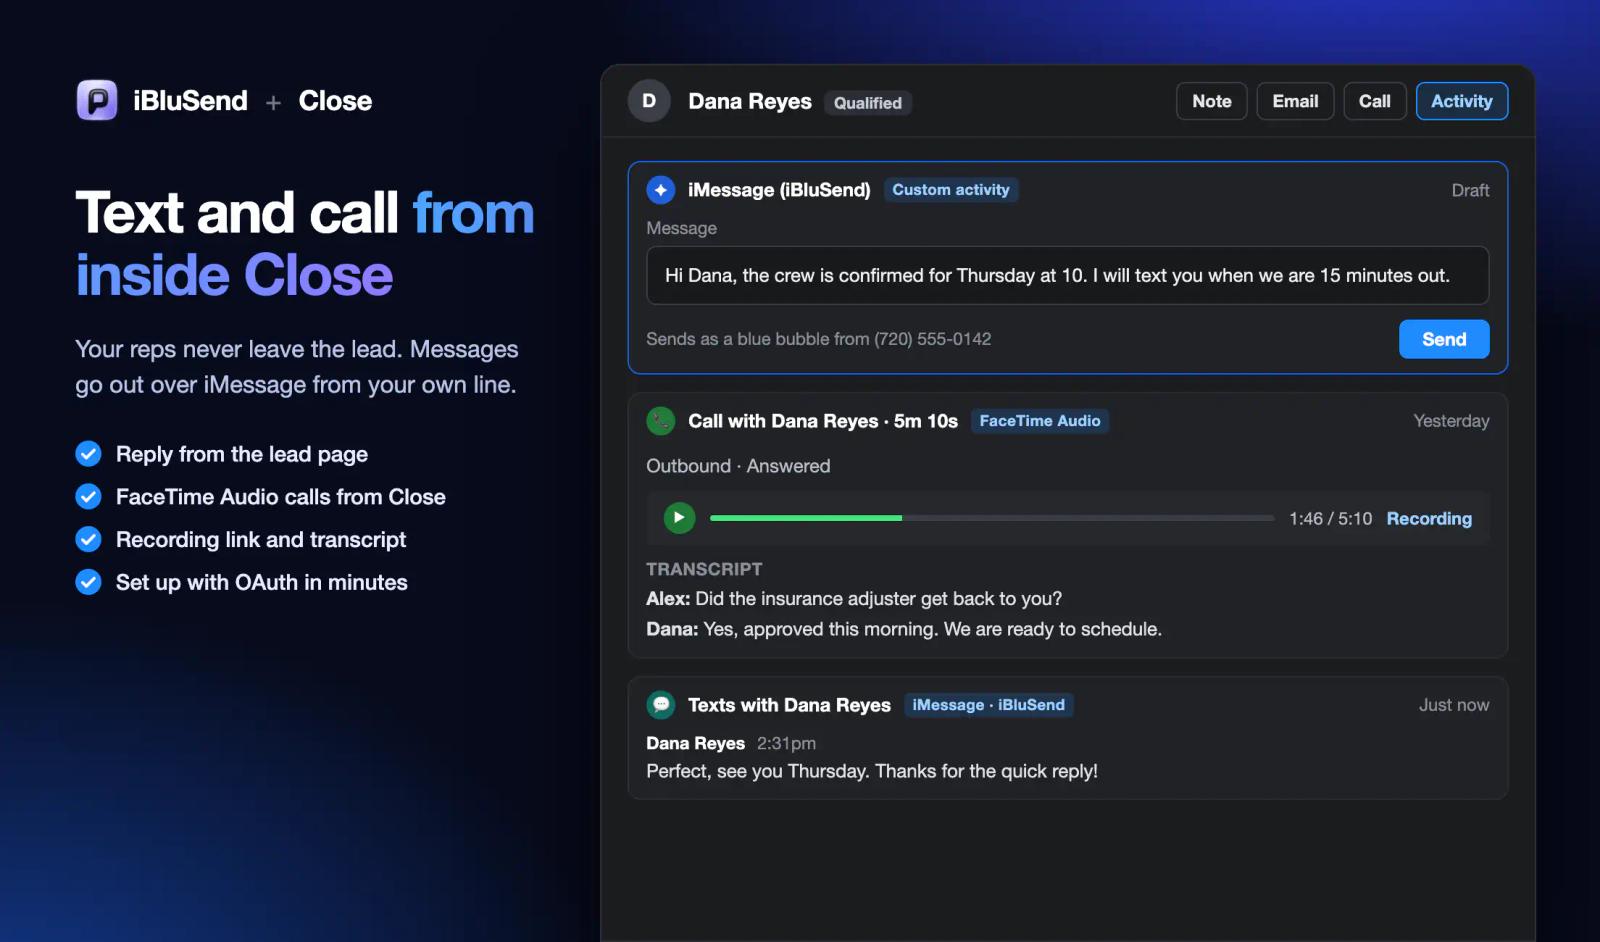Click the green phone call icon

pyautogui.click(x=661, y=421)
